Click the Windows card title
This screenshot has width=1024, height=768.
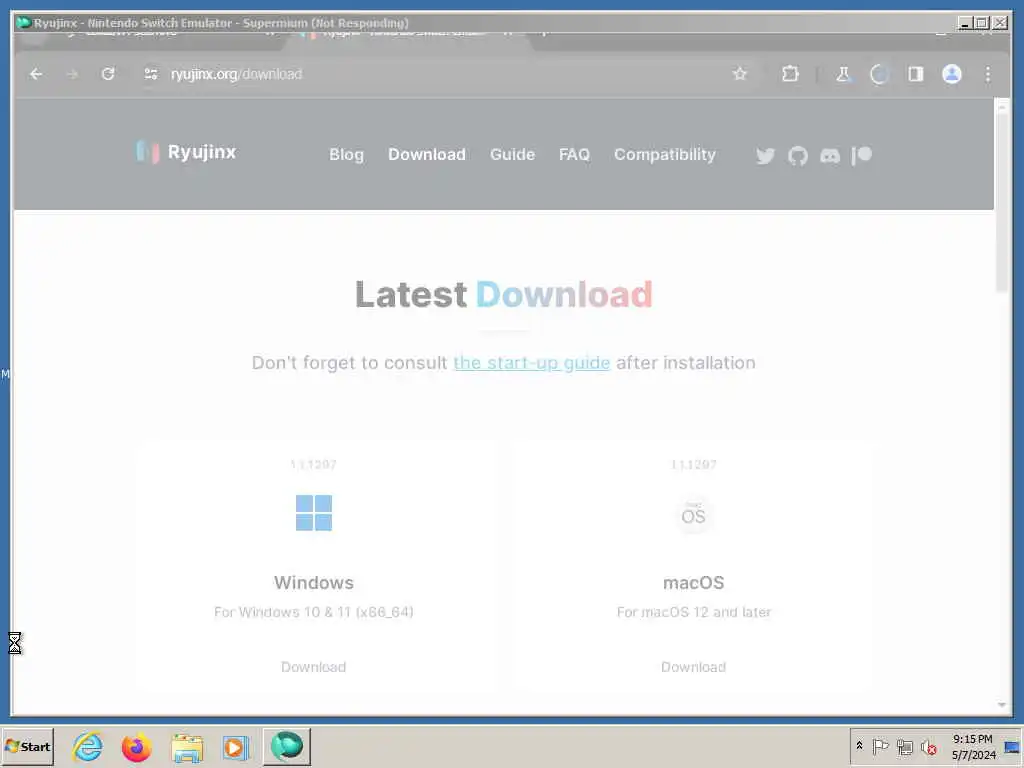tap(313, 583)
